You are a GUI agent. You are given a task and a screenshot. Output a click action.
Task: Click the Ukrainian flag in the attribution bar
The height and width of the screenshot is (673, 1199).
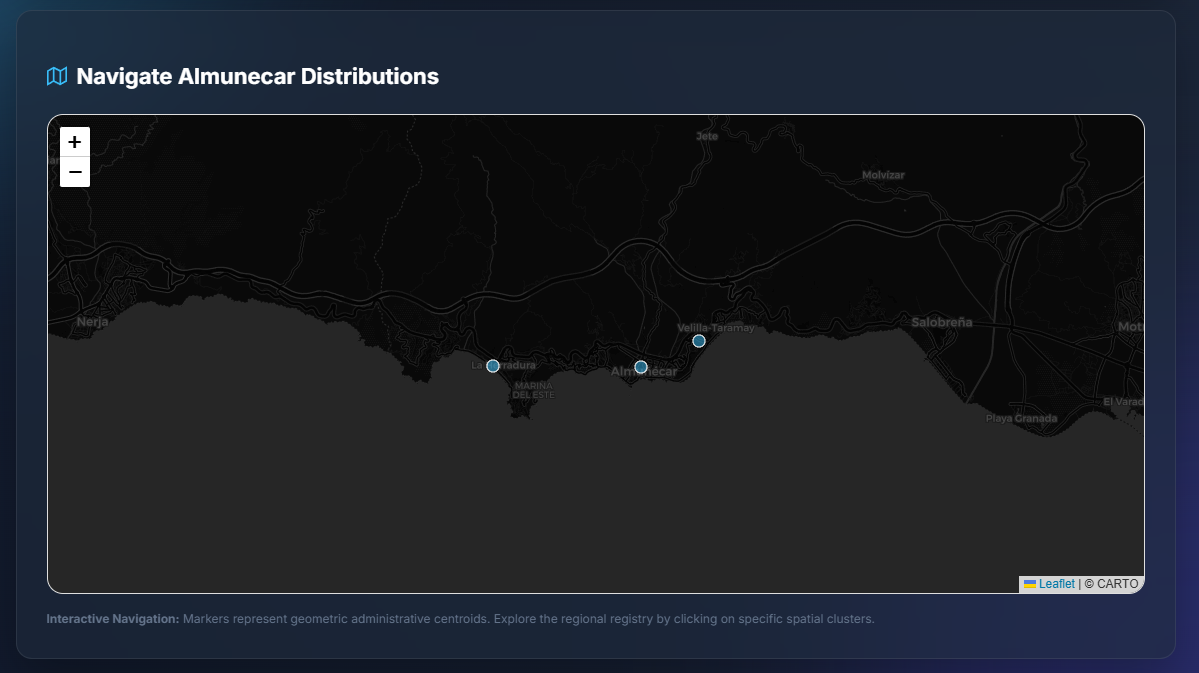(x=1030, y=584)
